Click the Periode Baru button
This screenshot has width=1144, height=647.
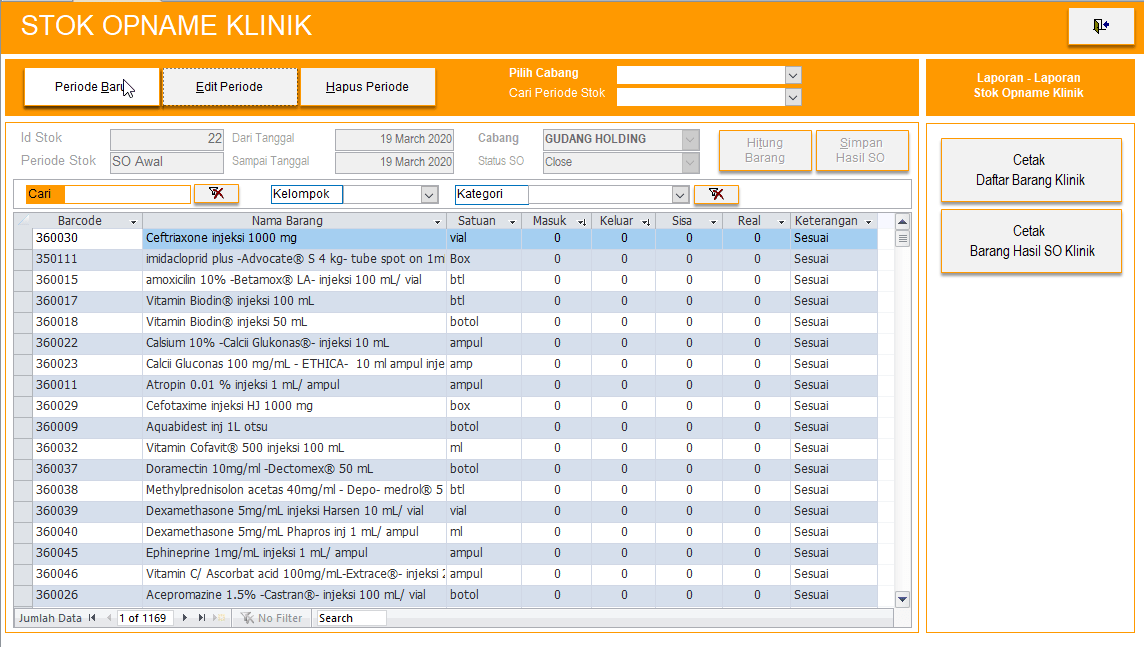click(91, 87)
